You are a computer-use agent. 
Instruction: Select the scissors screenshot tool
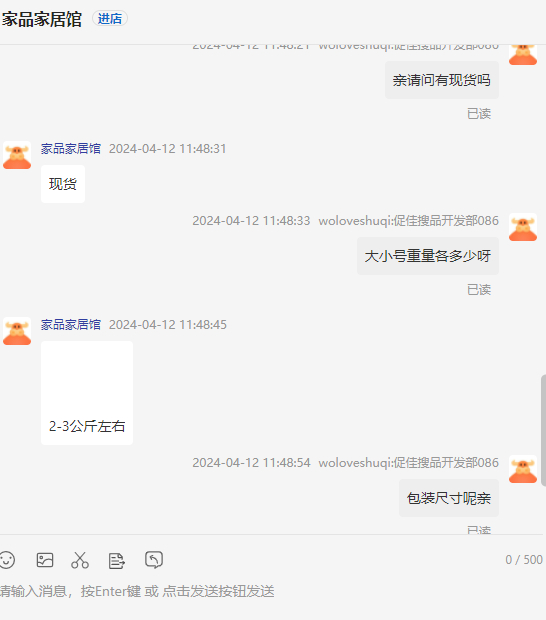tap(80, 560)
